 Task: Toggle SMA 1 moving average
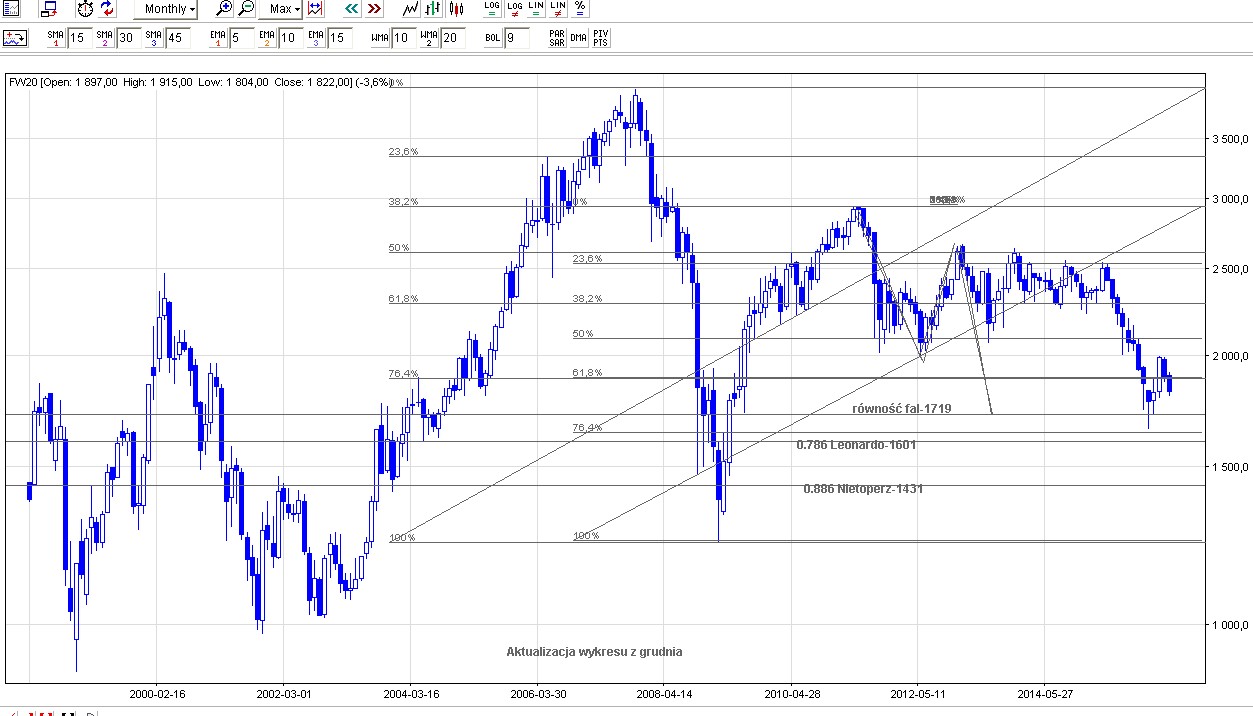tap(55, 38)
